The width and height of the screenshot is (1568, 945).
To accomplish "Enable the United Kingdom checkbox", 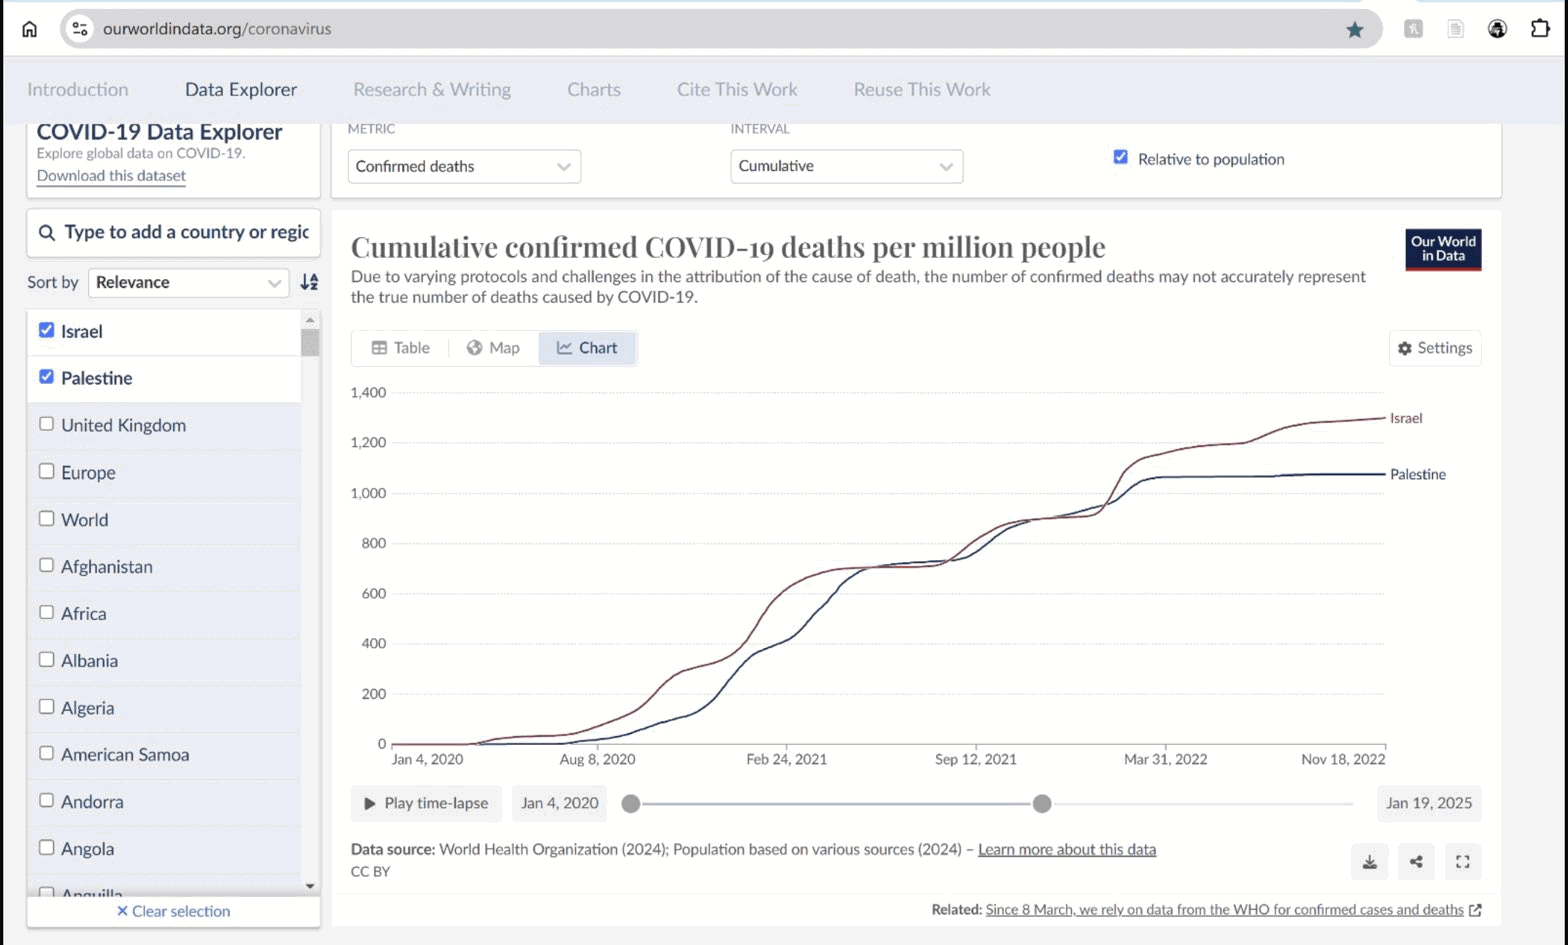I will [x=46, y=424].
